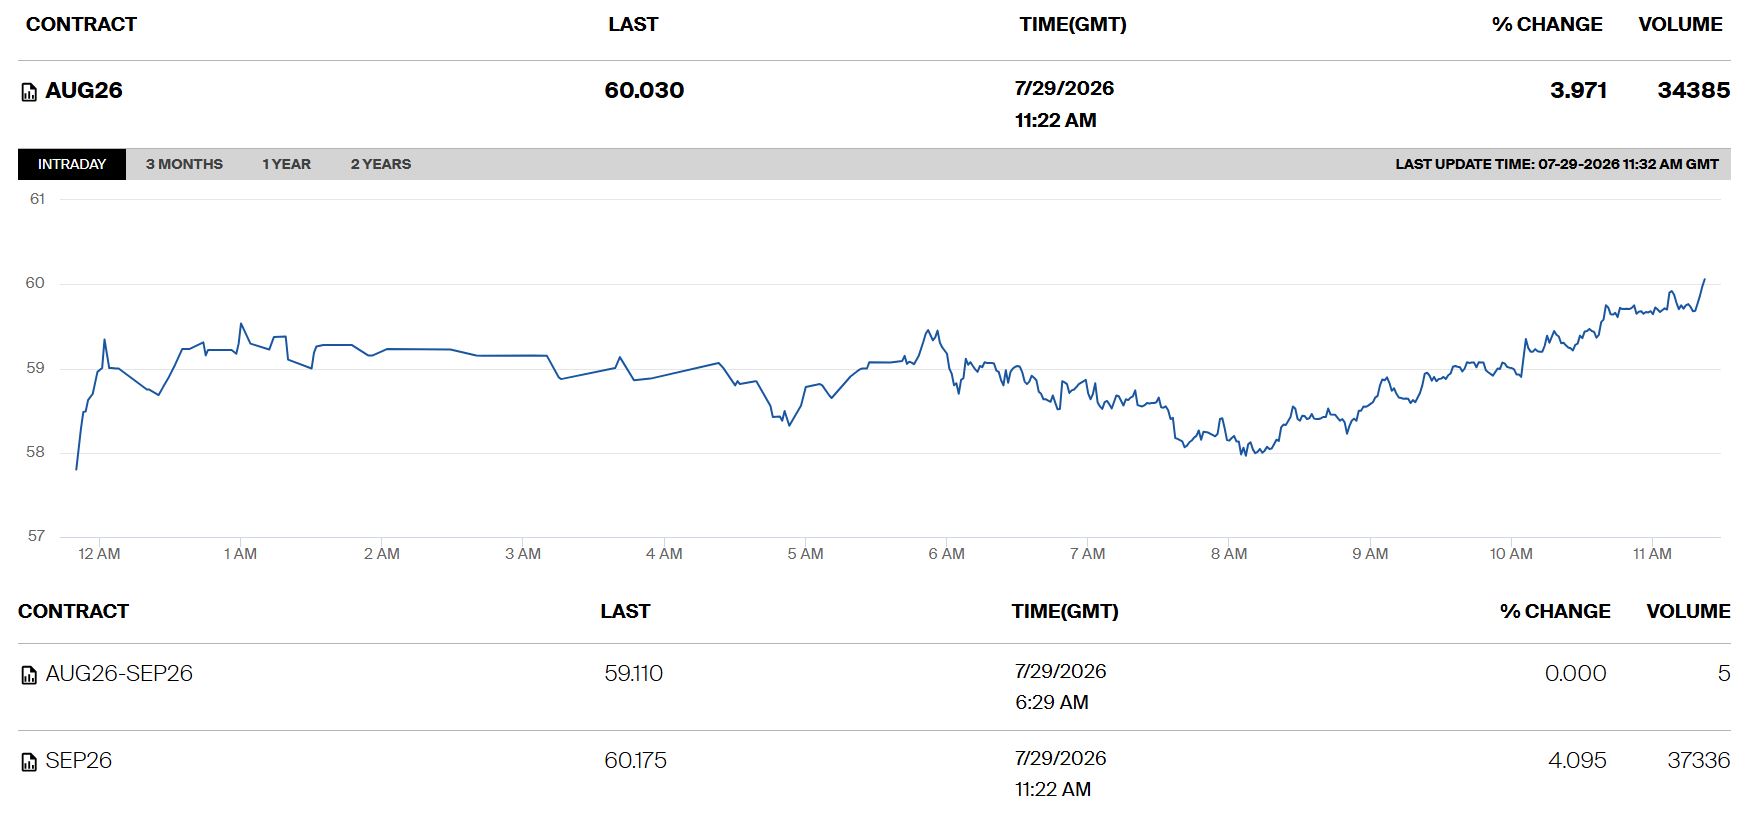Click the top VOLUME column header
1751x818 pixels.
click(1680, 24)
